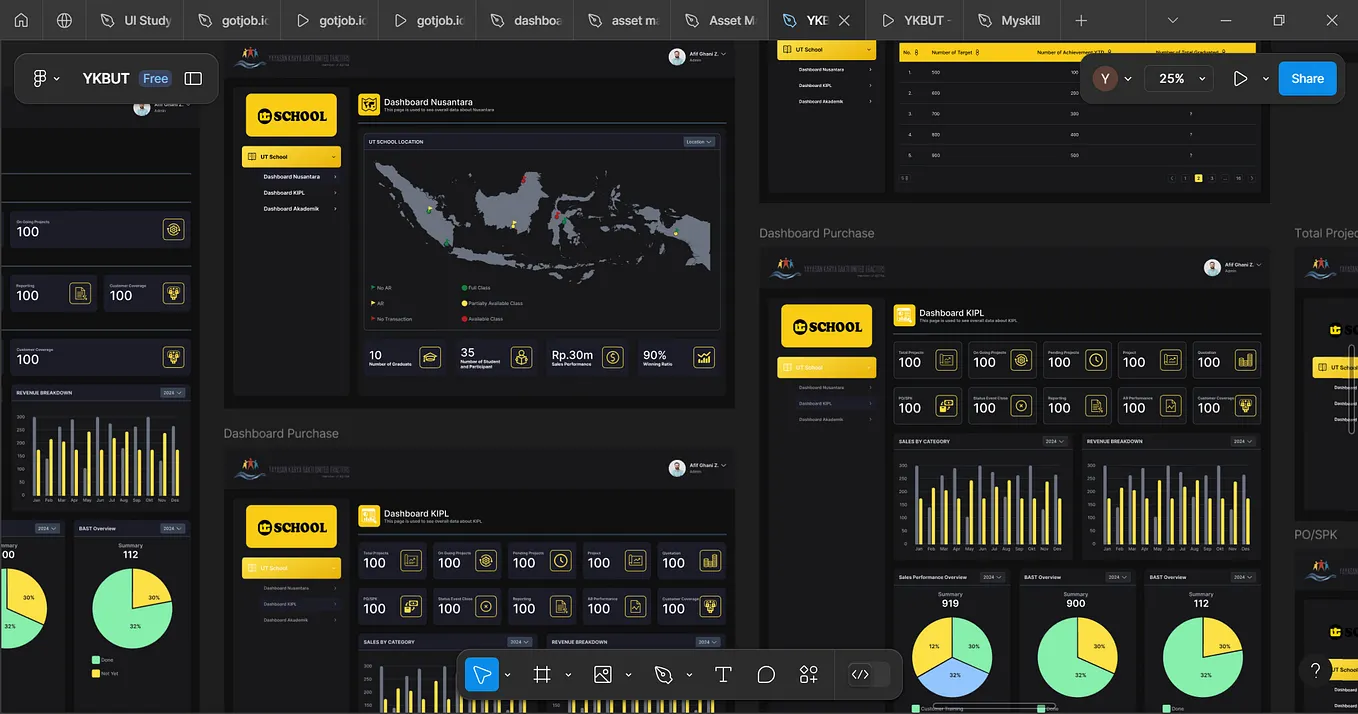Open the Actions shapes-plus tool
This screenshot has height=714, width=1358.
[809, 675]
